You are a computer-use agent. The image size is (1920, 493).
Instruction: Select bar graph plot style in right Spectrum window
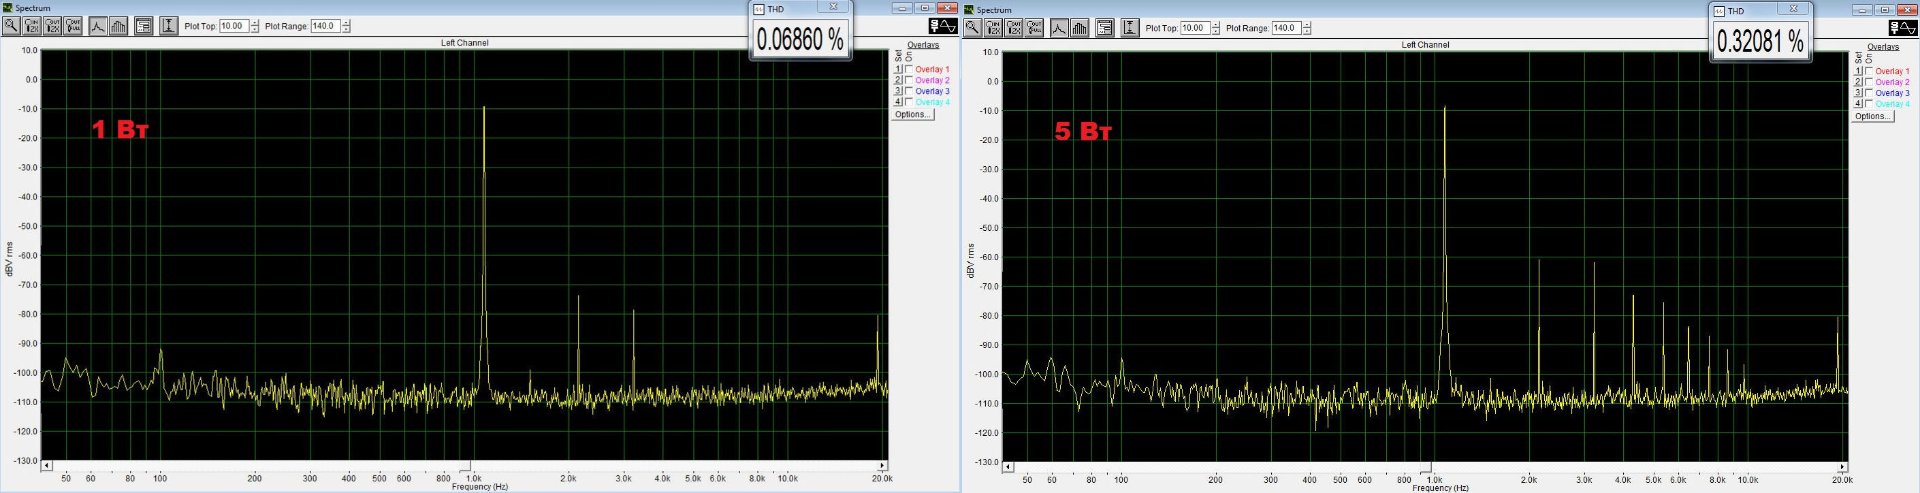[x=1080, y=28]
